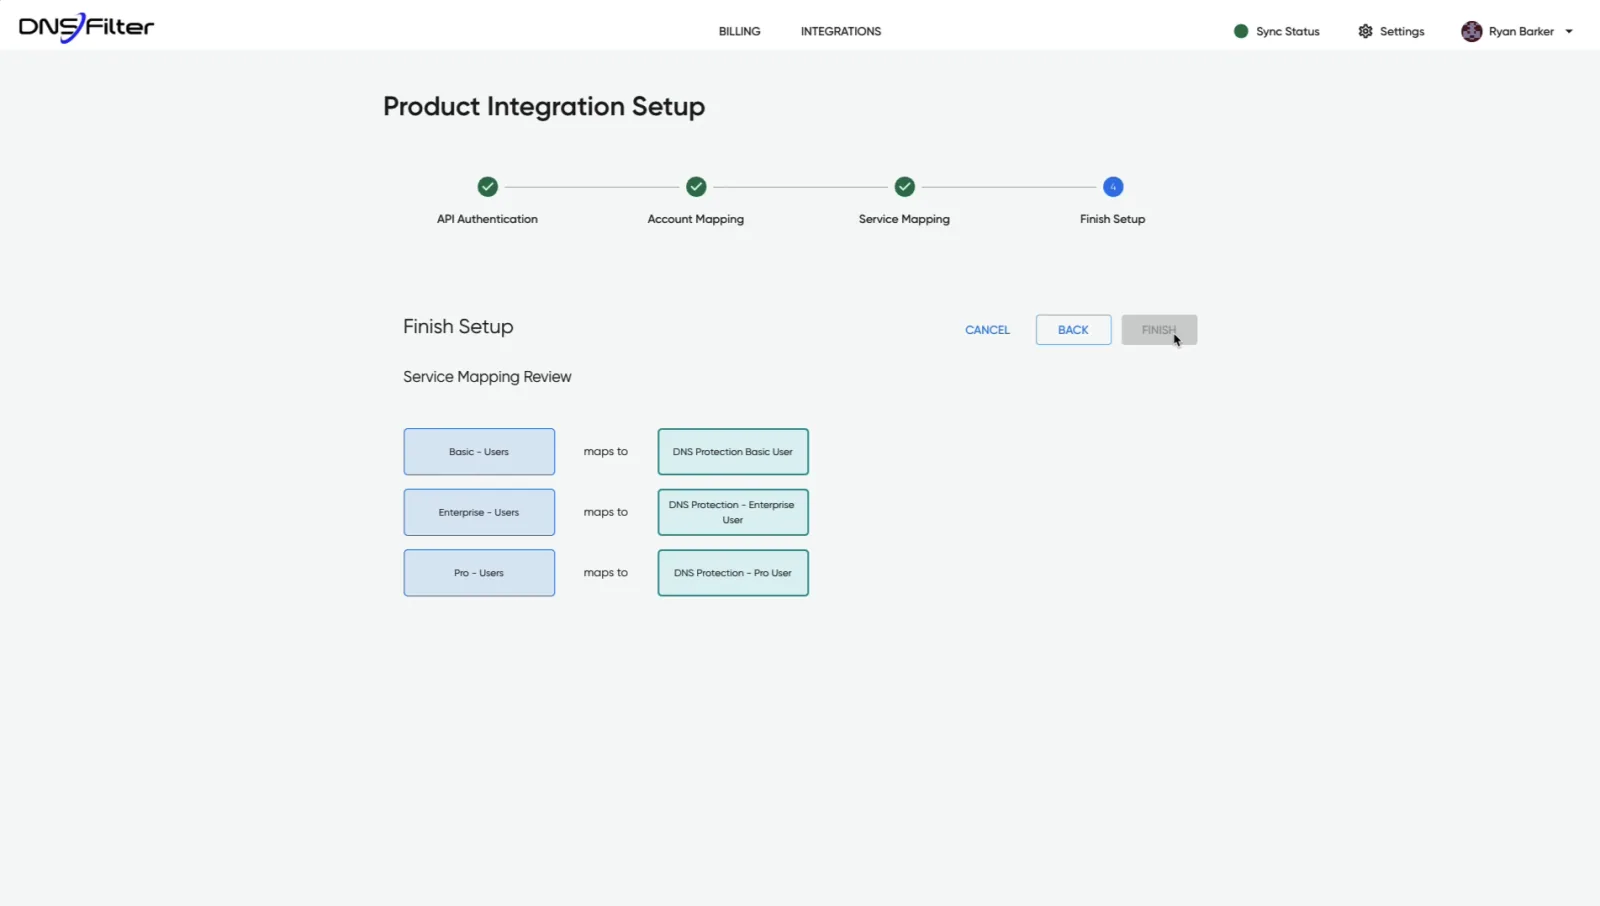Select the Finish Setup step 4 circle
The height and width of the screenshot is (906, 1600).
point(1113,186)
